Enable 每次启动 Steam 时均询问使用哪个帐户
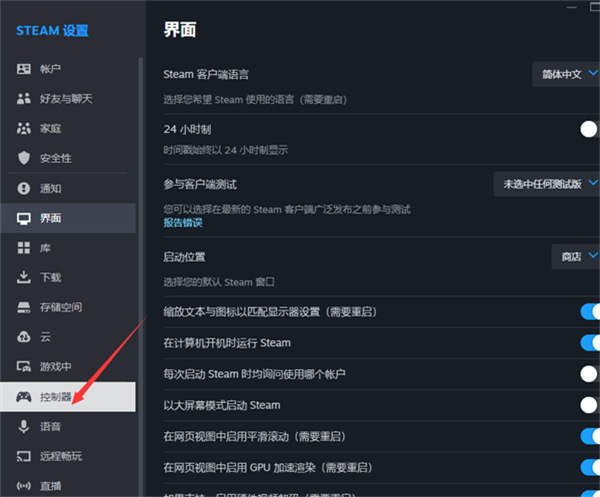This screenshot has height=497, width=600. tap(590, 374)
